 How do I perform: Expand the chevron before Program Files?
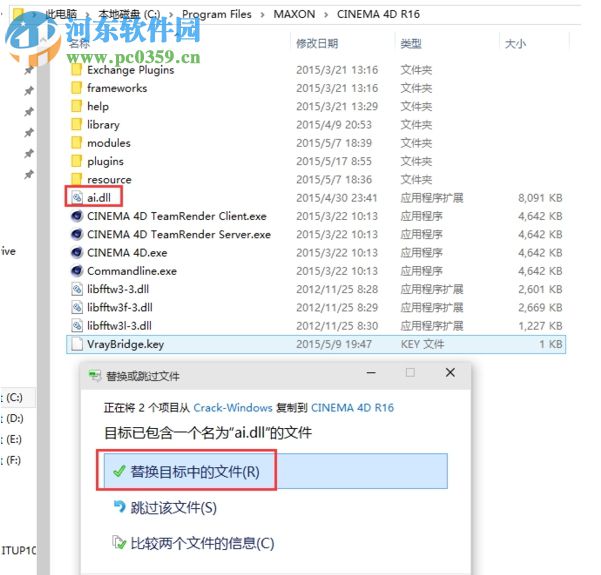pos(171,15)
